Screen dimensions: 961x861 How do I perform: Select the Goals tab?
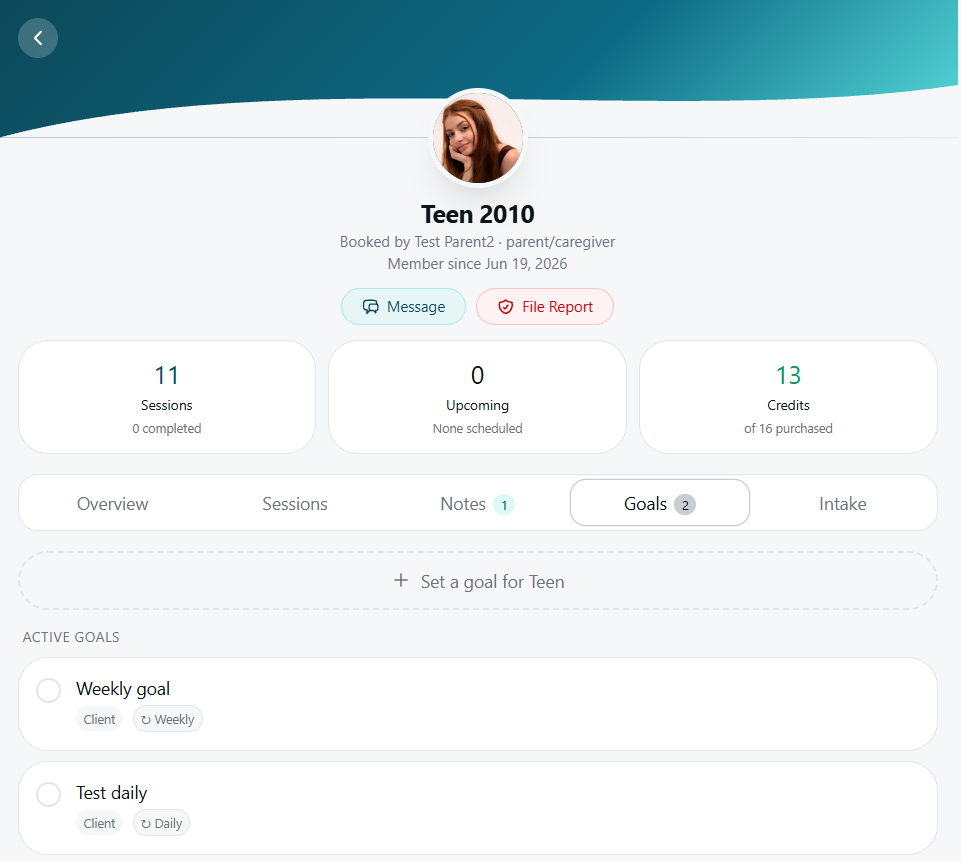660,503
